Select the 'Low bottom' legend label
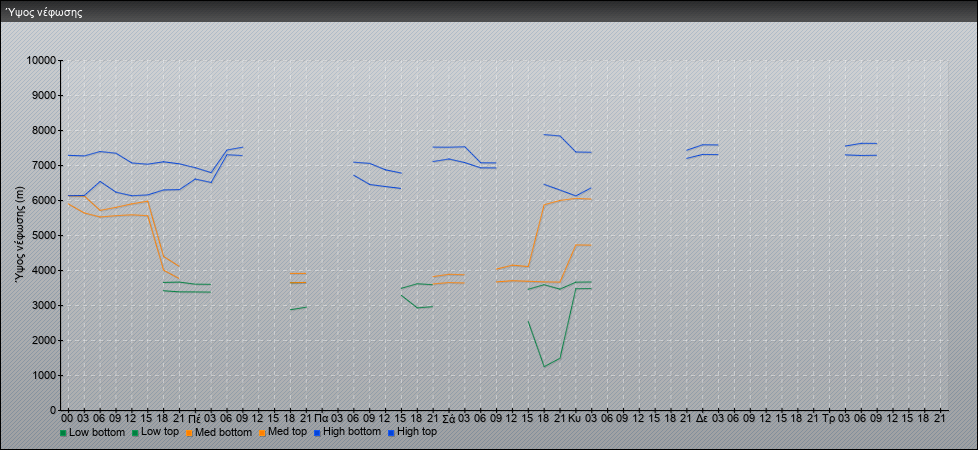Screen dimensions: 978x450 coord(97,432)
